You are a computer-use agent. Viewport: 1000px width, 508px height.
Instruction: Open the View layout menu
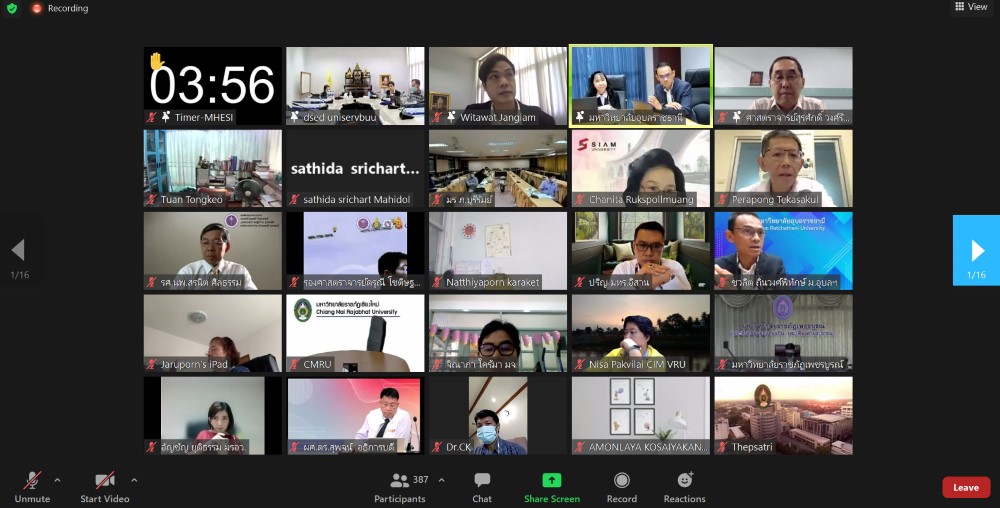[x=969, y=7]
